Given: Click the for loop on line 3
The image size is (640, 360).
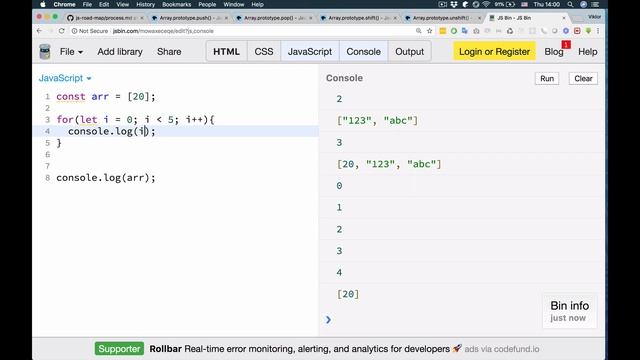Looking at the screenshot, I should pos(135,120).
